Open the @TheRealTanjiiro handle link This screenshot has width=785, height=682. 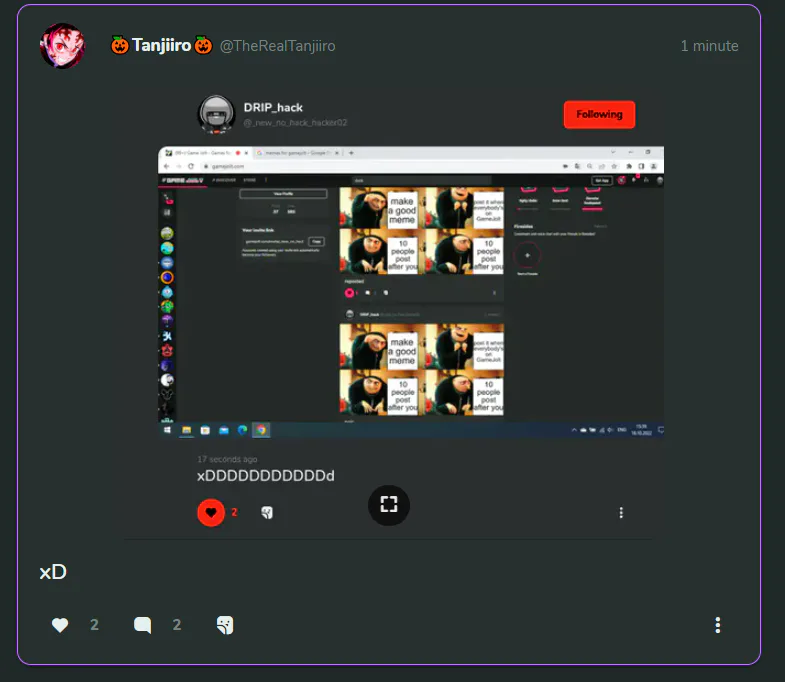coord(278,46)
